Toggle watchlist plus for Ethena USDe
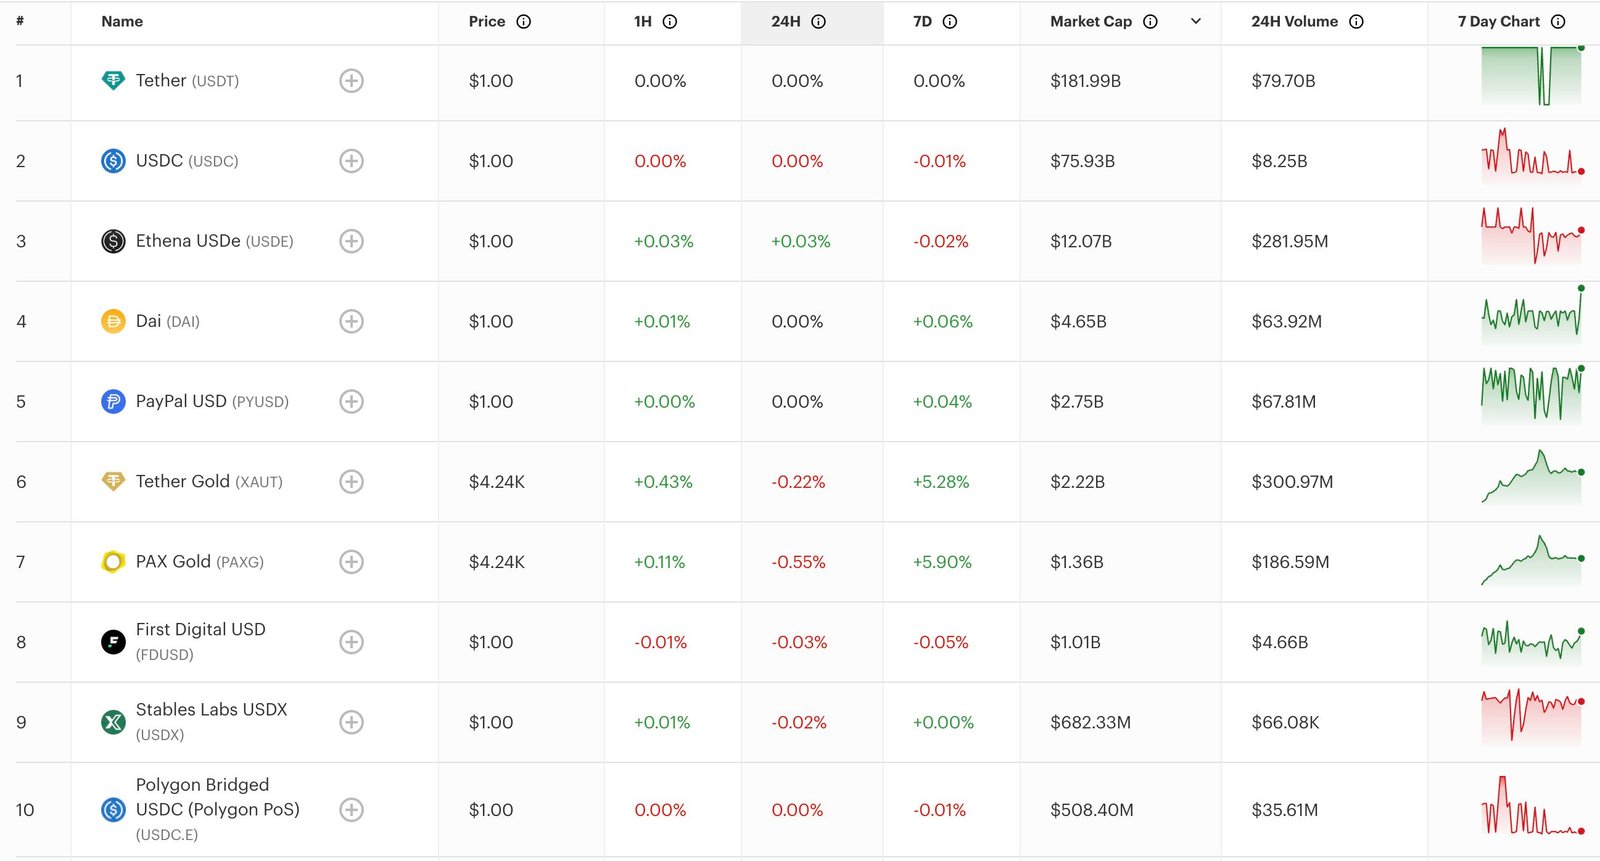The height and width of the screenshot is (861, 1600). coord(351,241)
